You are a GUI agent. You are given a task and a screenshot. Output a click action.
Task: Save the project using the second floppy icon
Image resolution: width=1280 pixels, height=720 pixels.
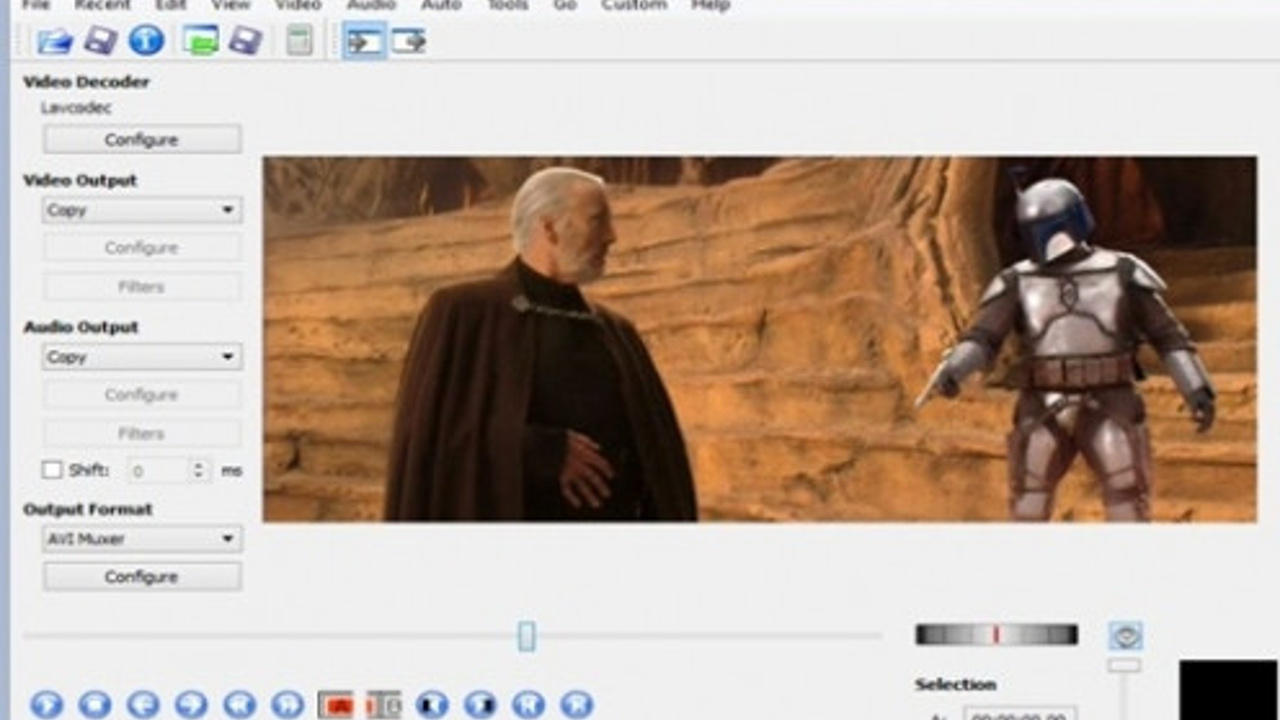coord(245,41)
